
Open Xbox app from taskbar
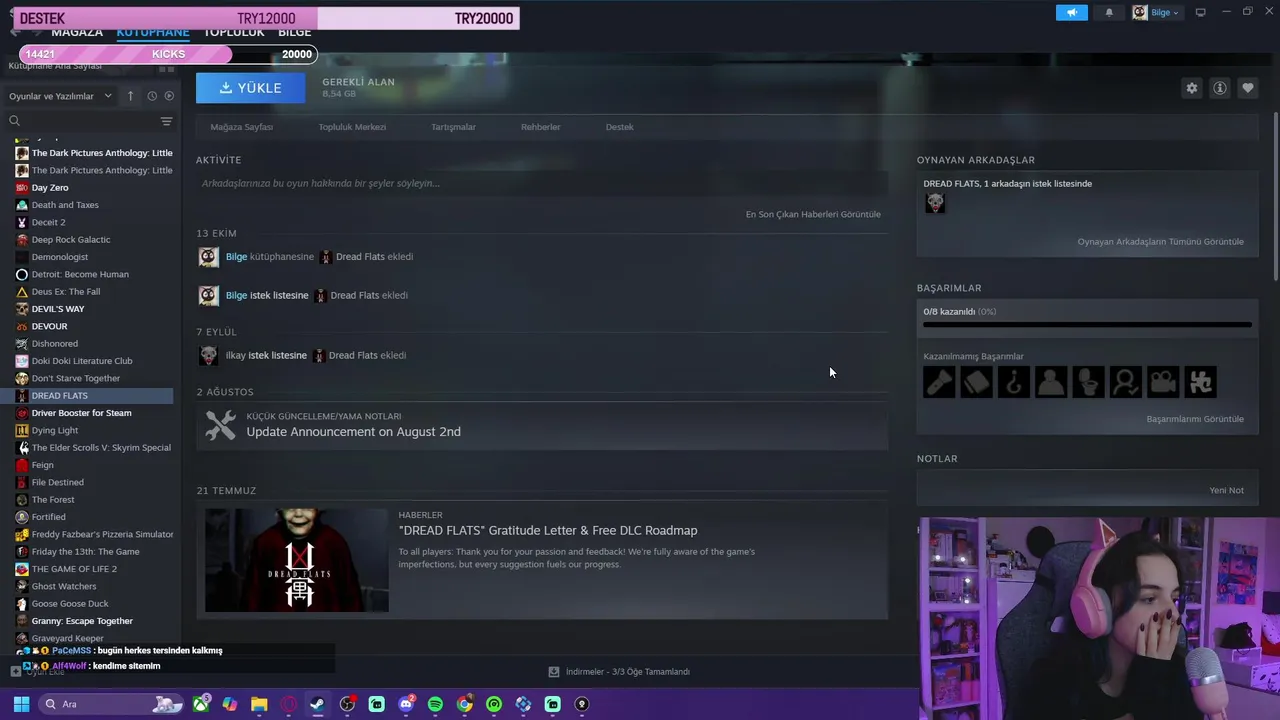click(201, 704)
